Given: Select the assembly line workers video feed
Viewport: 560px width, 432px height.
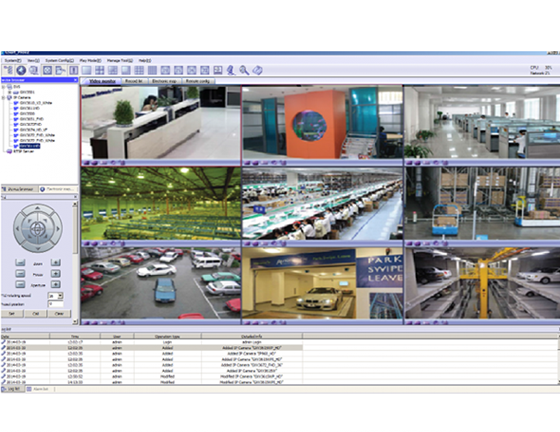Looking at the screenshot, I should coord(322,204).
